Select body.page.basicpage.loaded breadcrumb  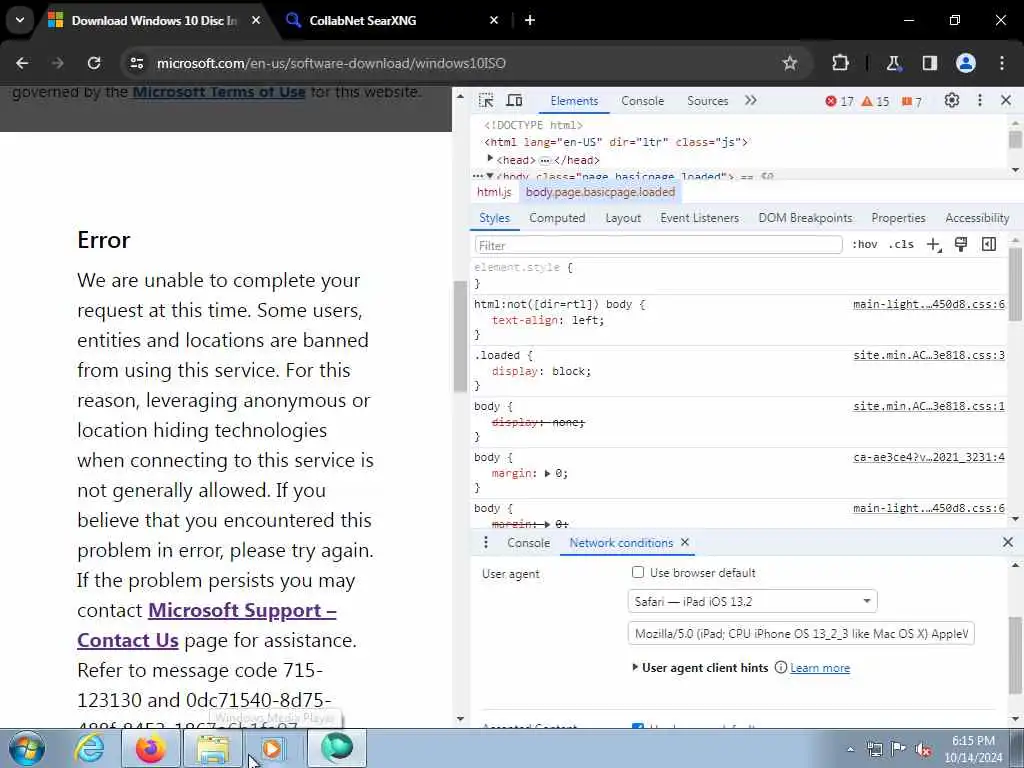tap(600, 192)
